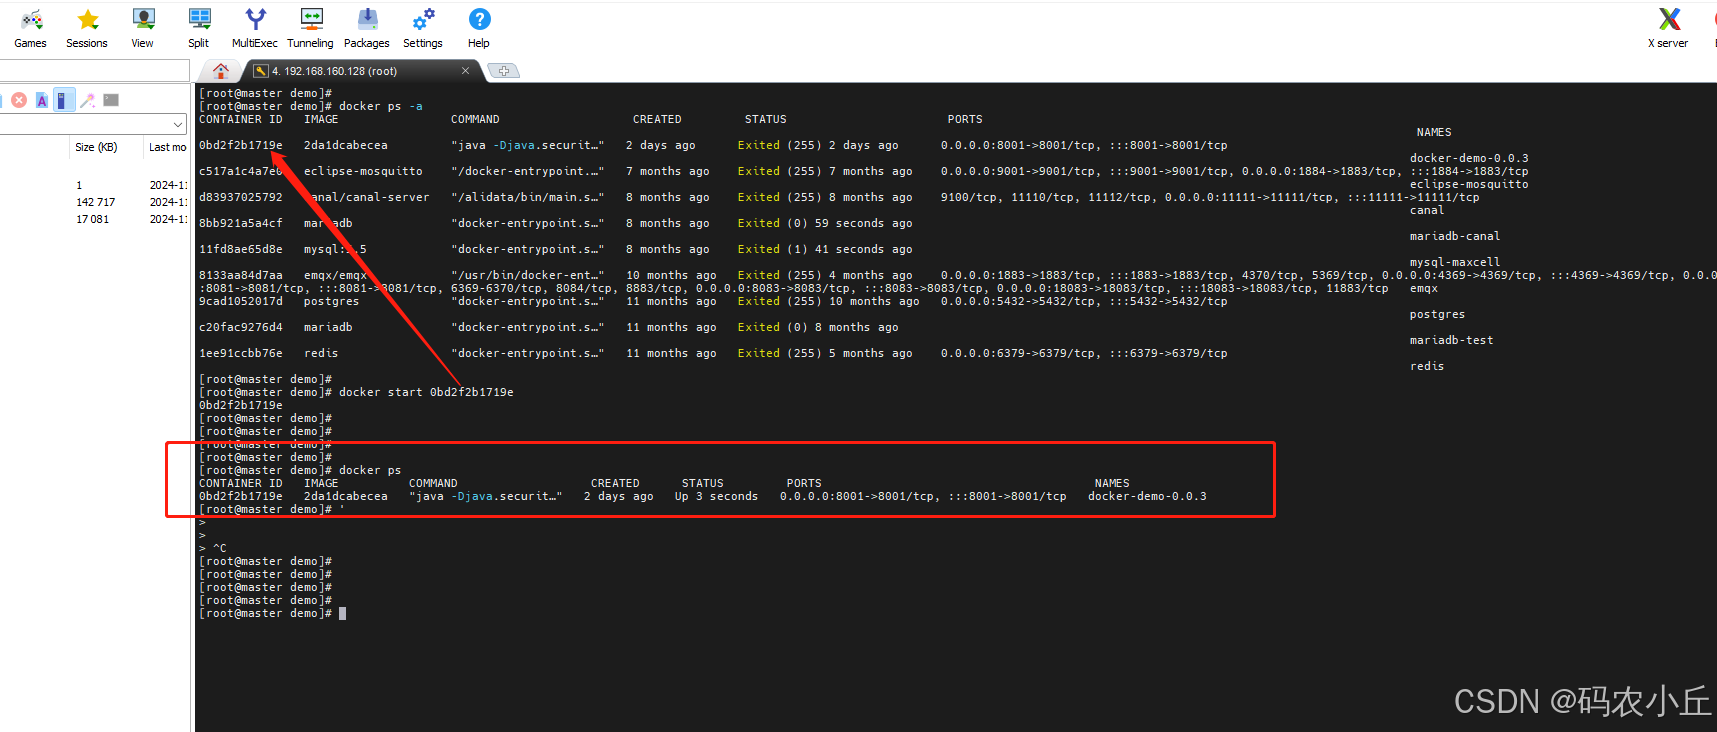The image size is (1717, 732).
Task: Click the 'Up 3 seconds' status text
Action: point(716,496)
